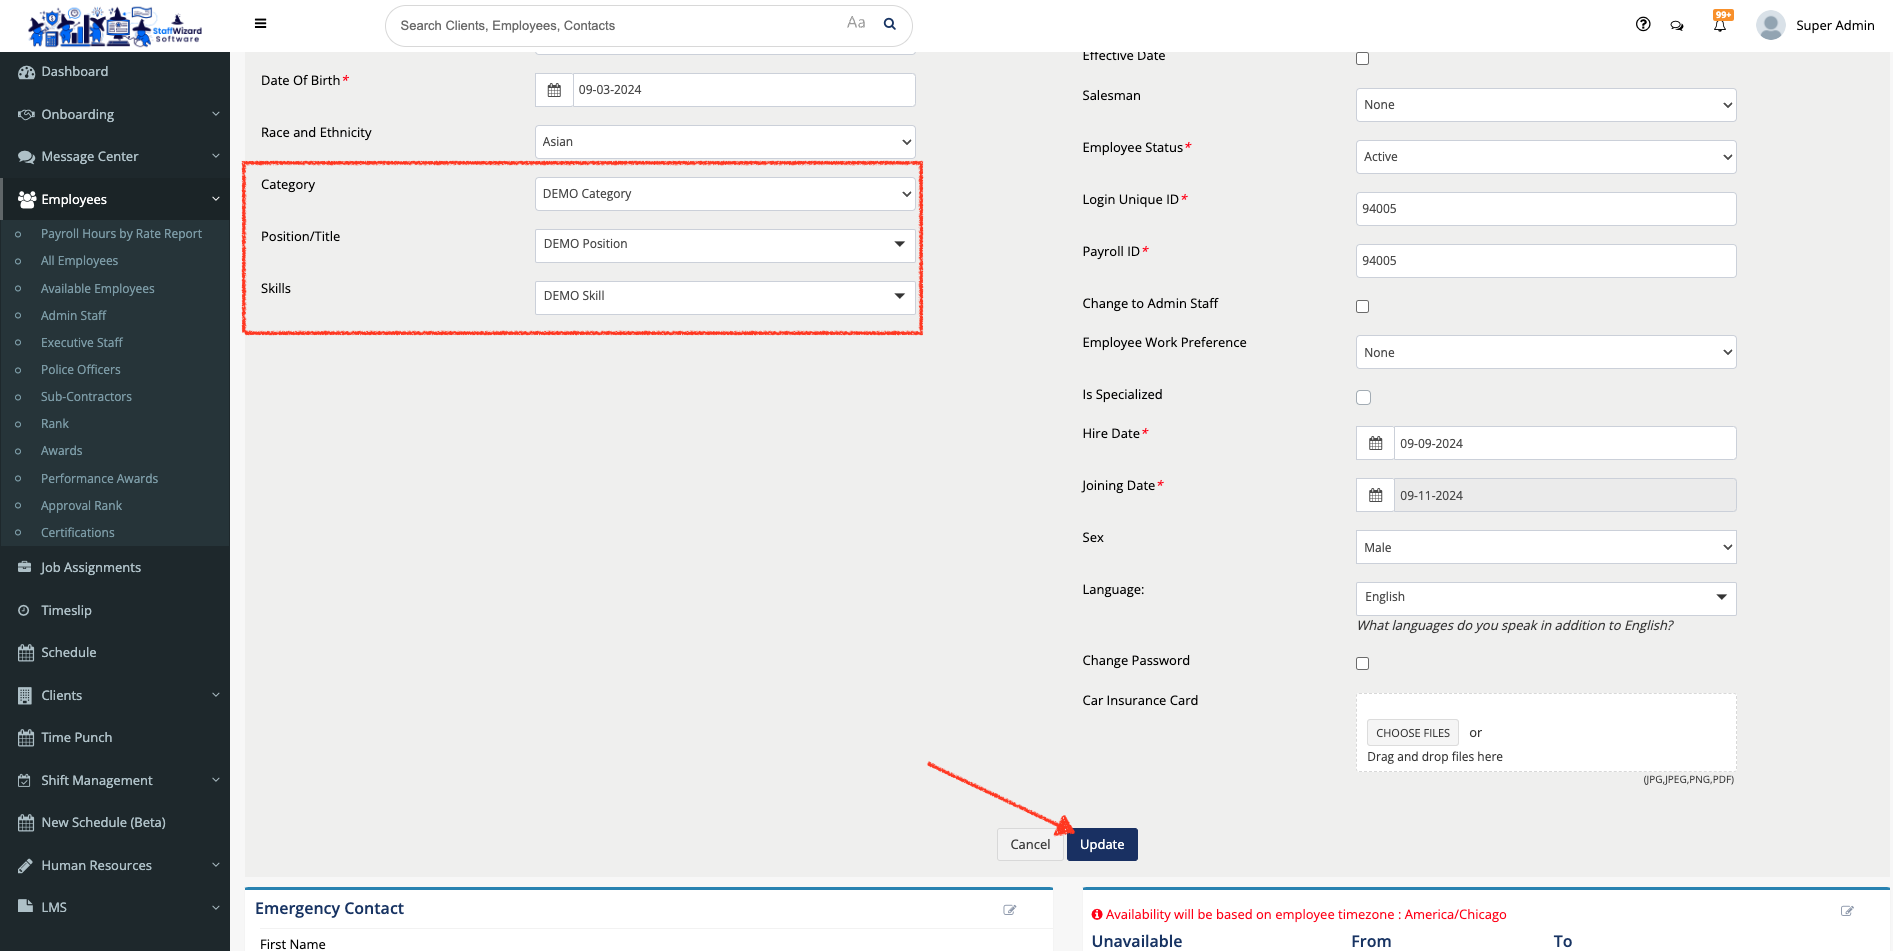Expand the Language selection dropdown

pos(1545,598)
